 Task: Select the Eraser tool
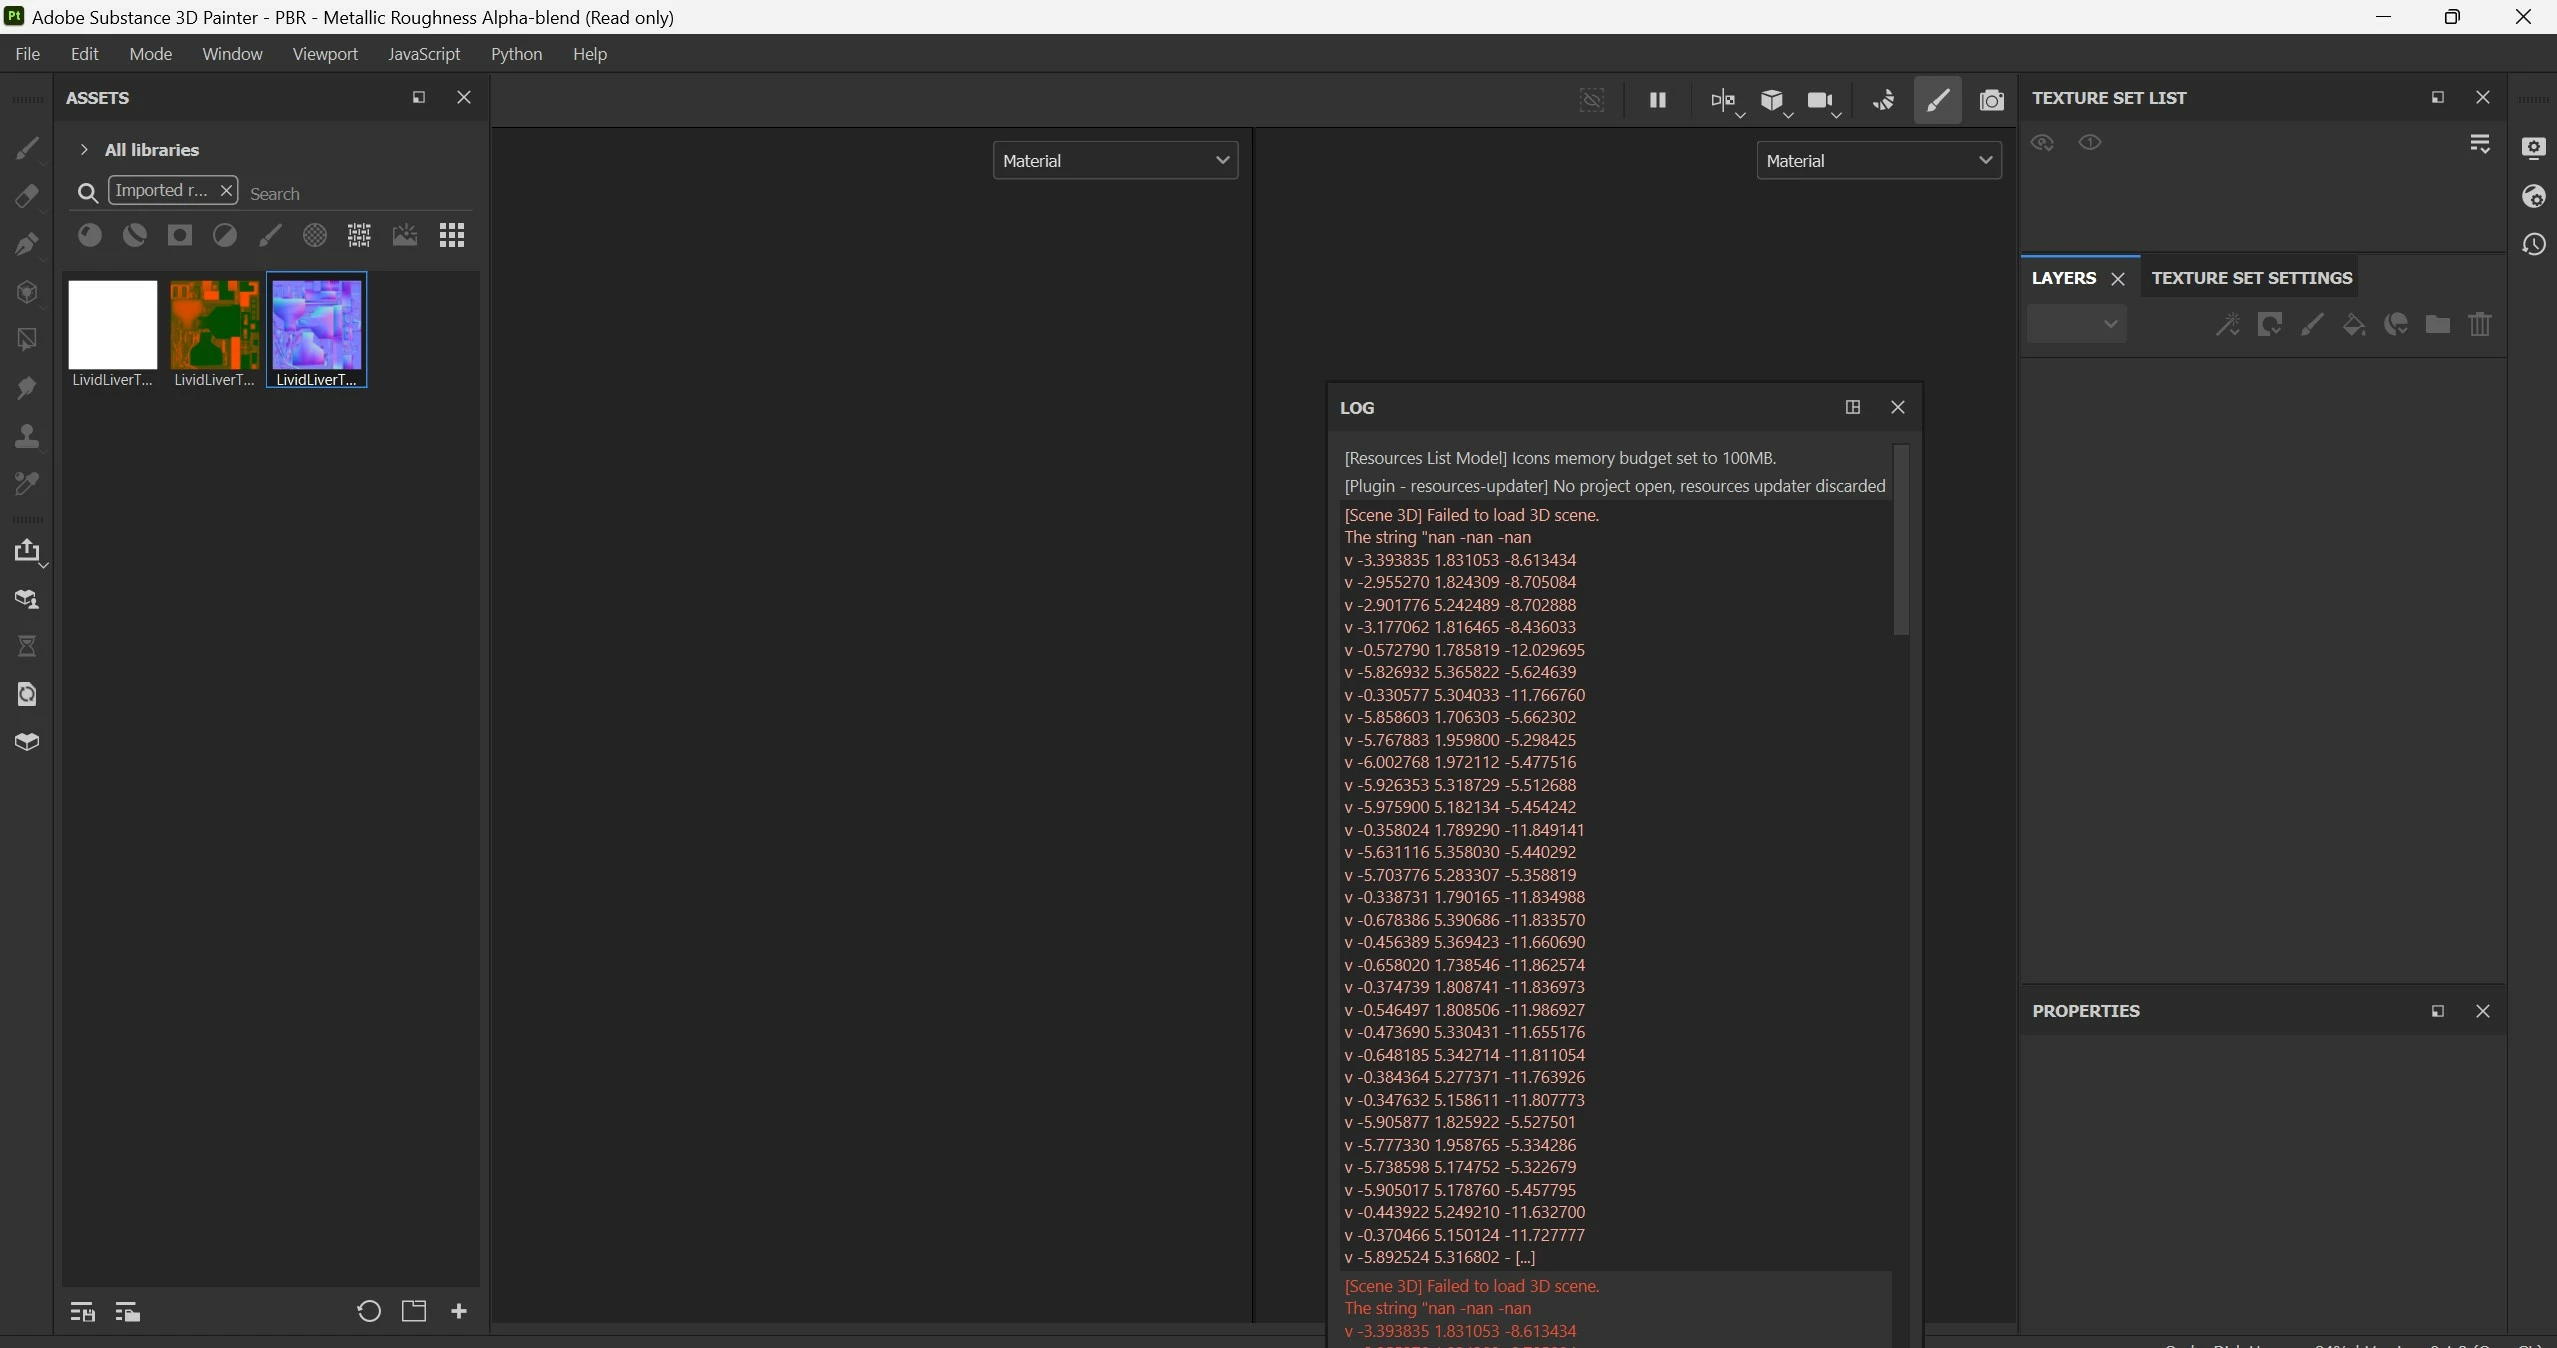27,196
